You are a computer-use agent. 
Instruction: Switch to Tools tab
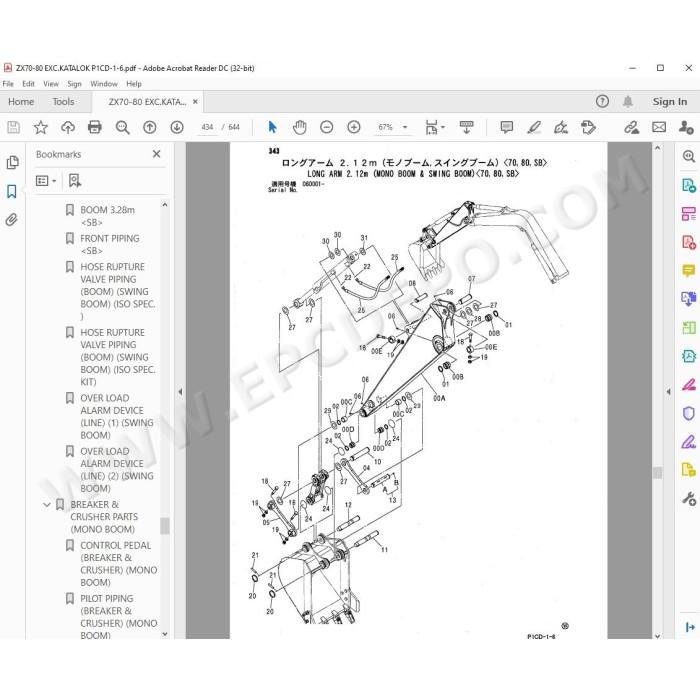pyautogui.click(x=63, y=102)
